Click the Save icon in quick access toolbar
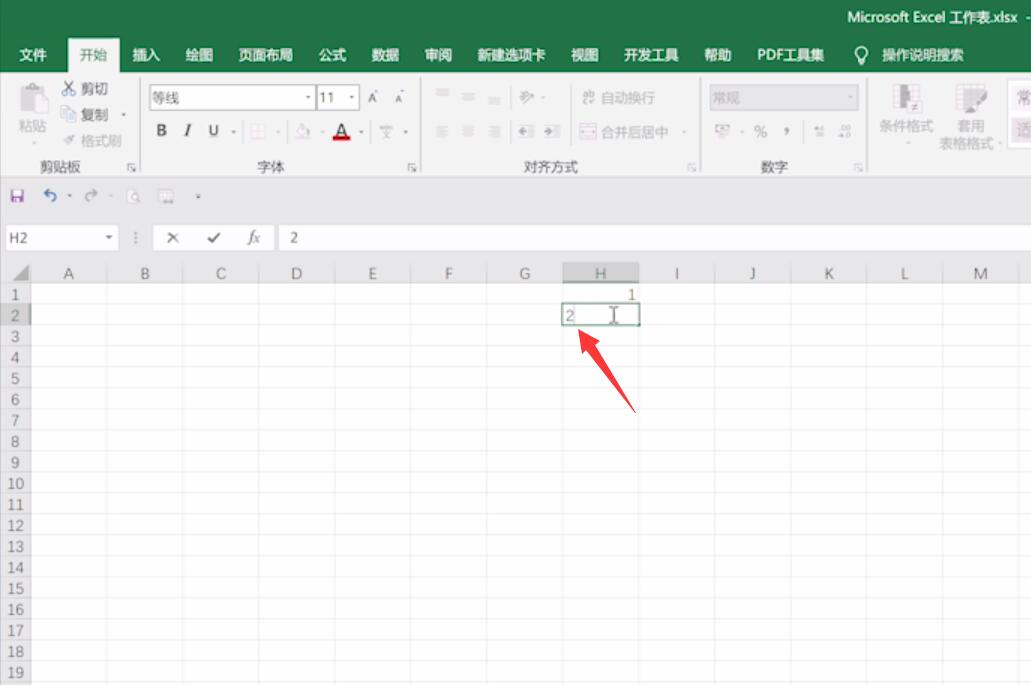The image size is (1031, 685). 17,196
